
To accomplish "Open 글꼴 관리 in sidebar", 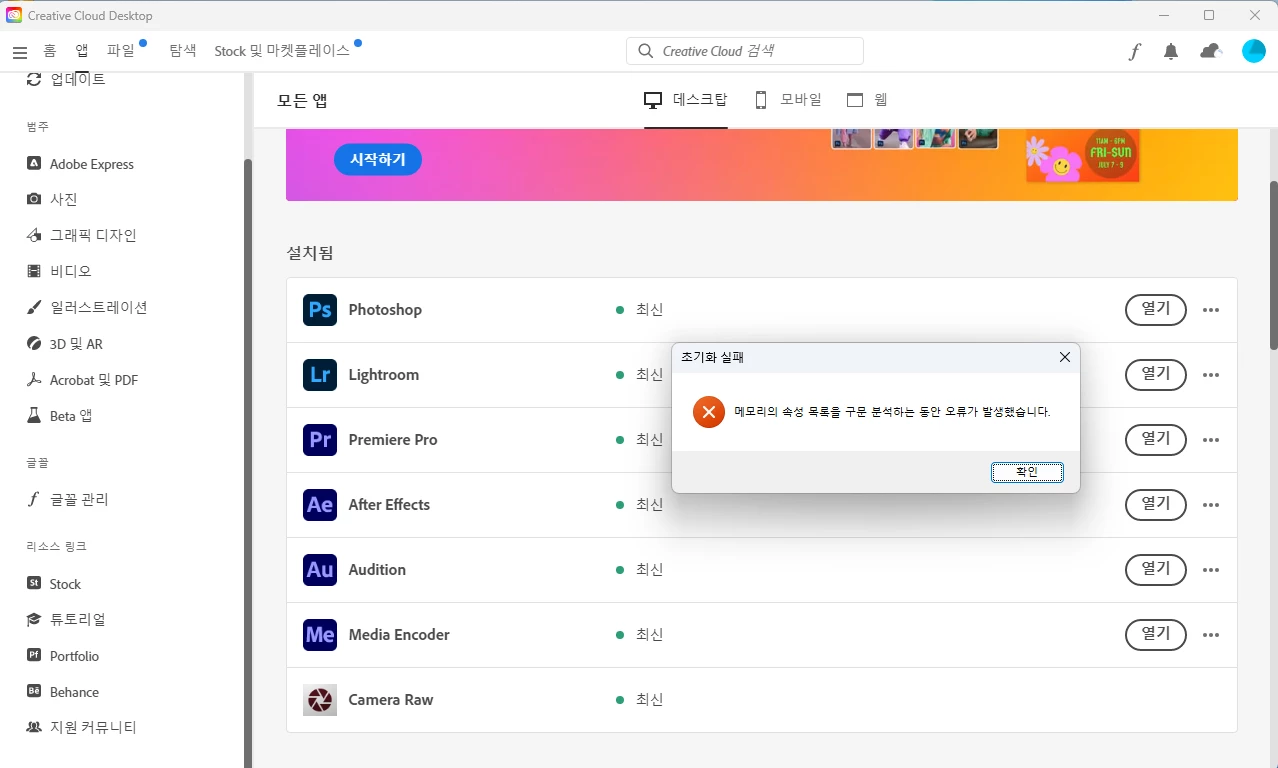I will (68, 500).
